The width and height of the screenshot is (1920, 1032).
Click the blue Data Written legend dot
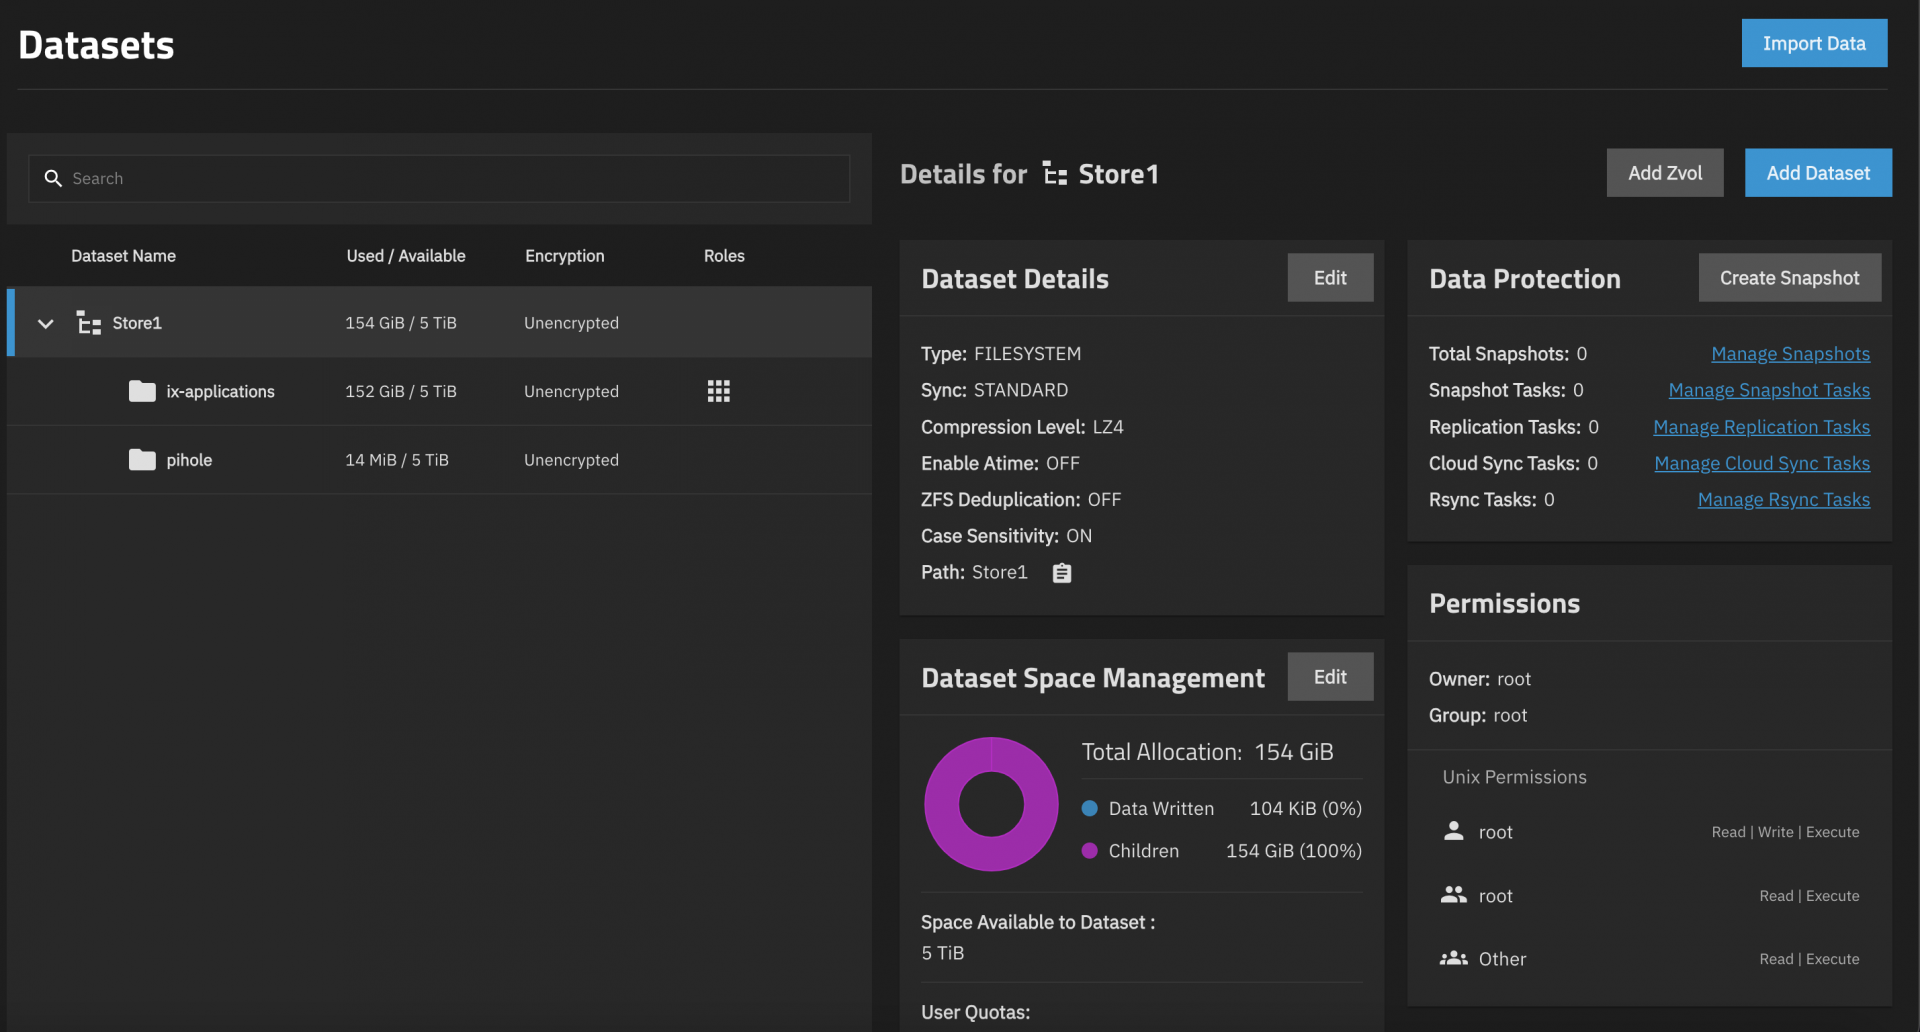coord(1090,808)
